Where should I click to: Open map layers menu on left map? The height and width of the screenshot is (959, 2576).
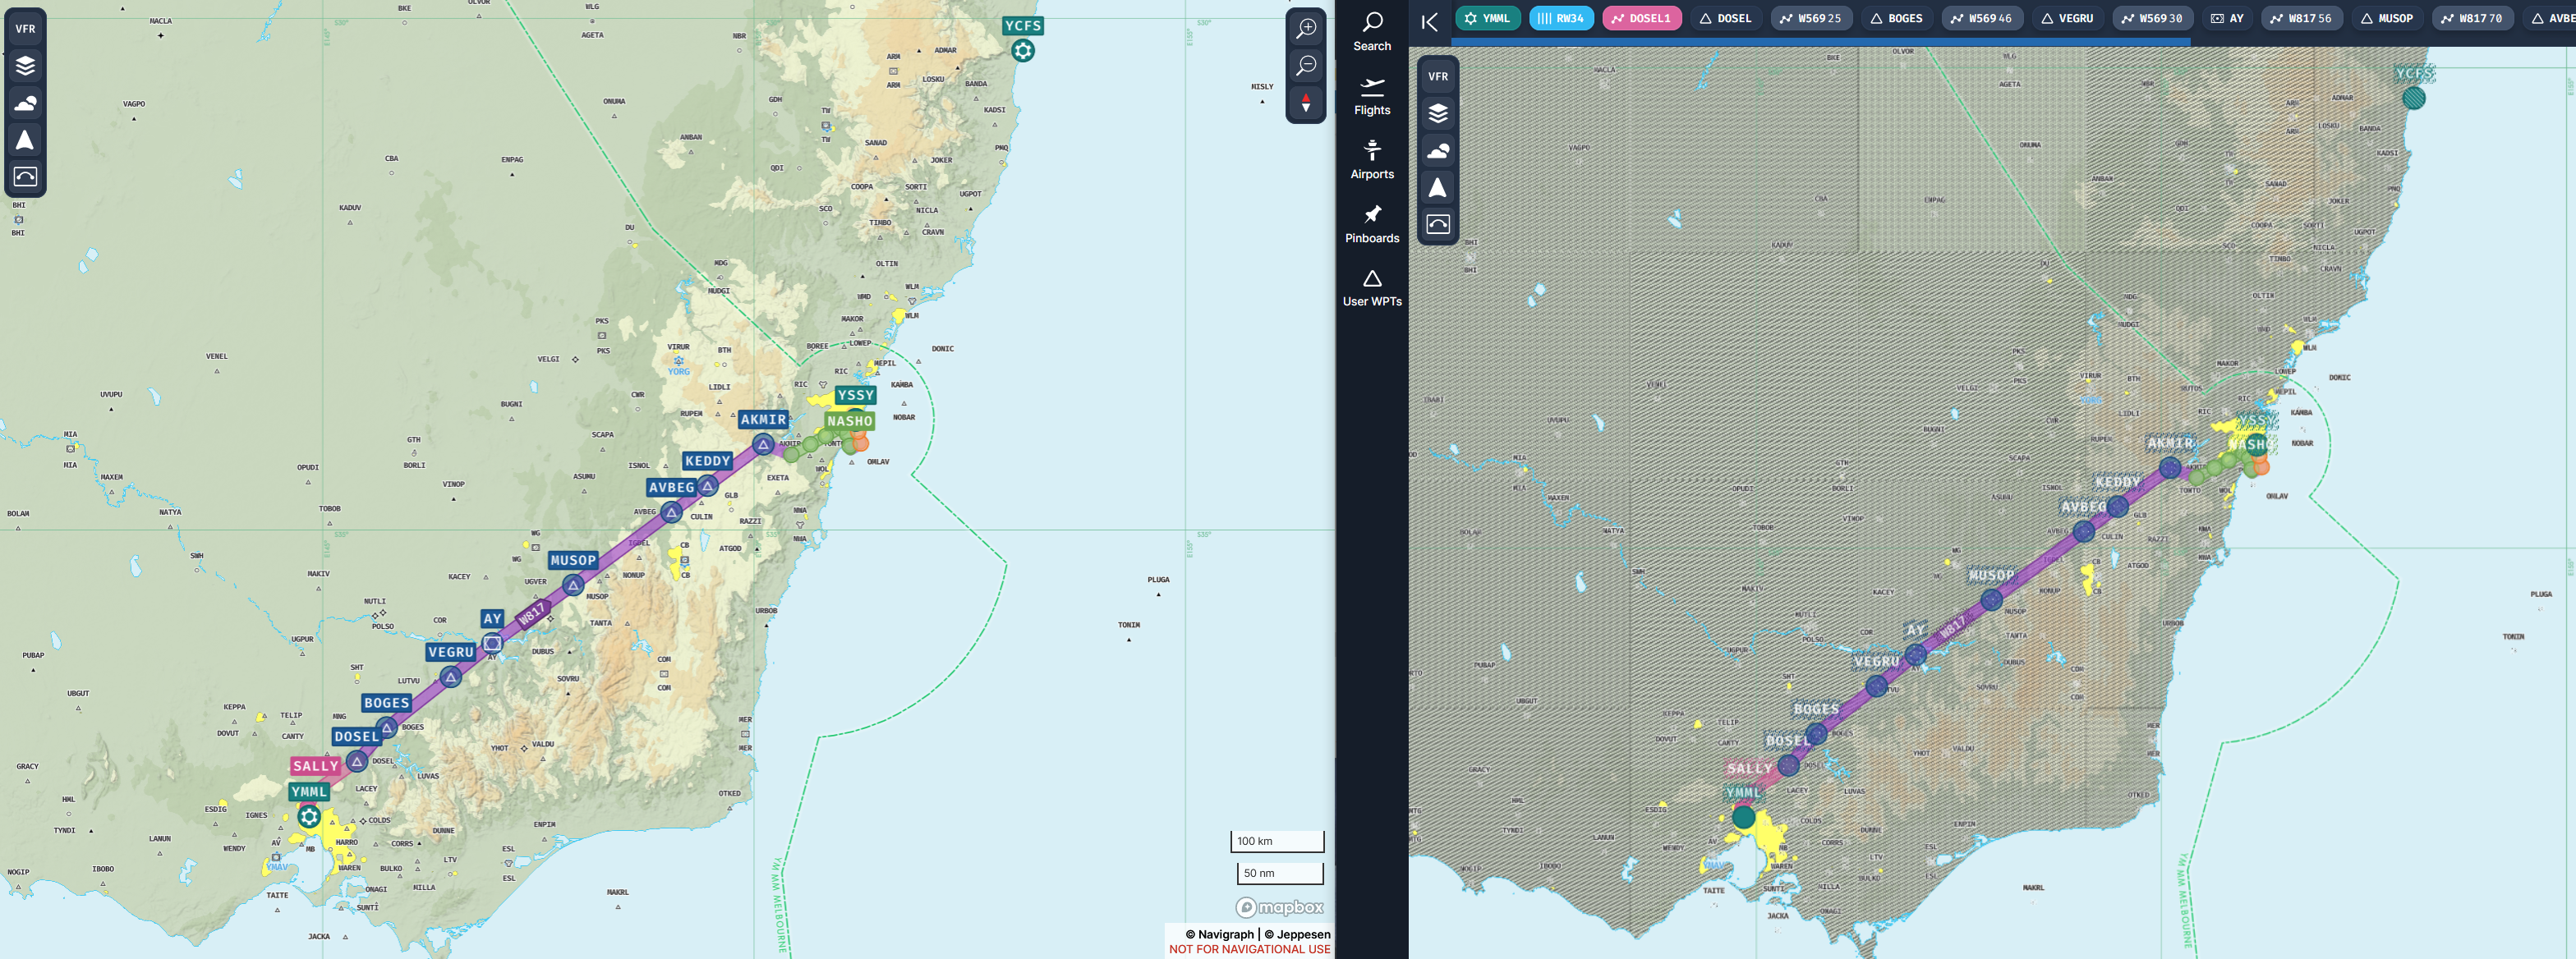(x=25, y=66)
